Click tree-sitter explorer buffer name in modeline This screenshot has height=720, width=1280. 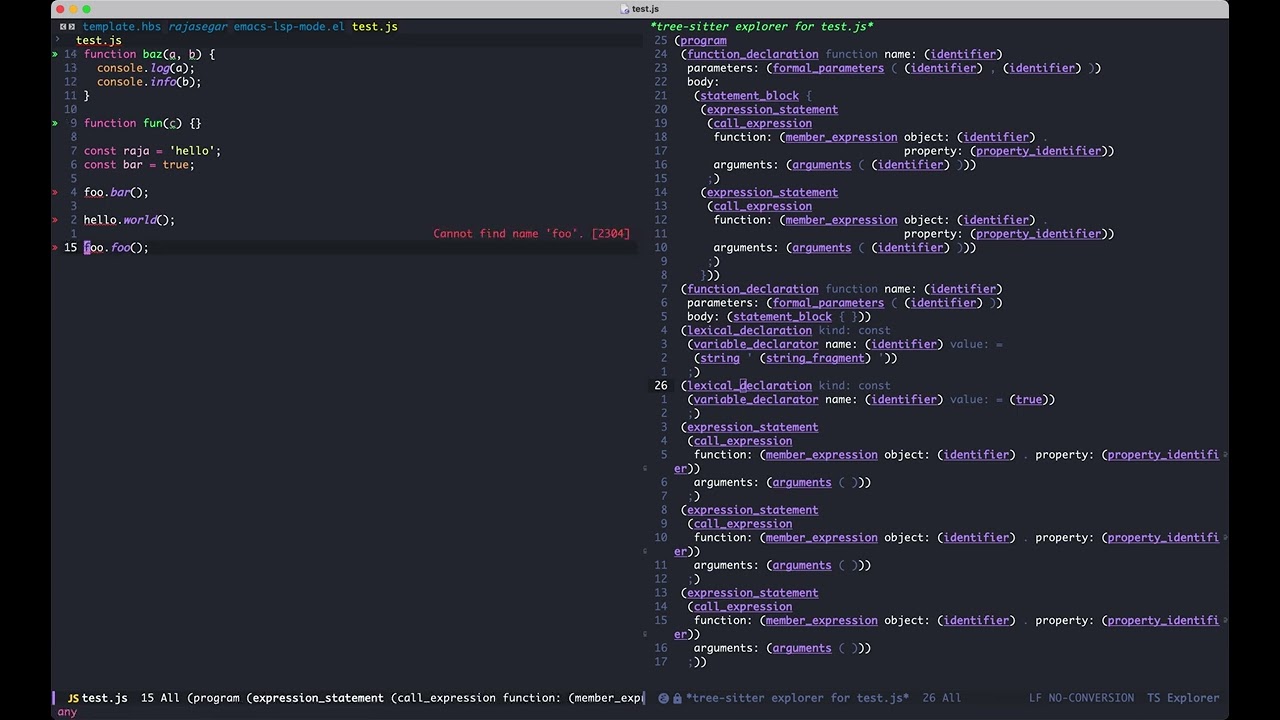click(797, 698)
